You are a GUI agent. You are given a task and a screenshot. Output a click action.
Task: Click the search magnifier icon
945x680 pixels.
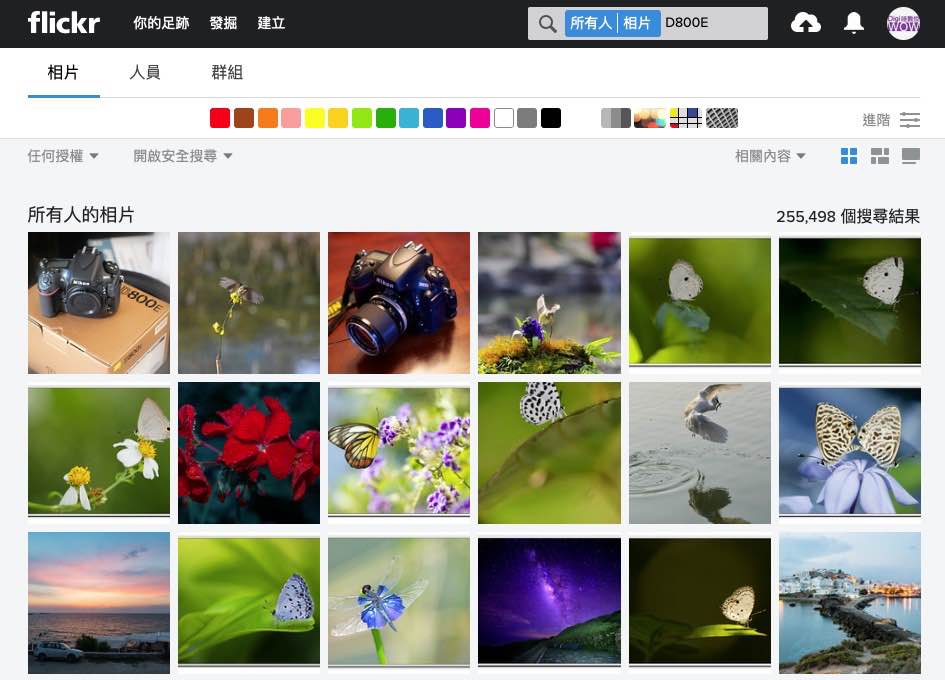[547, 23]
